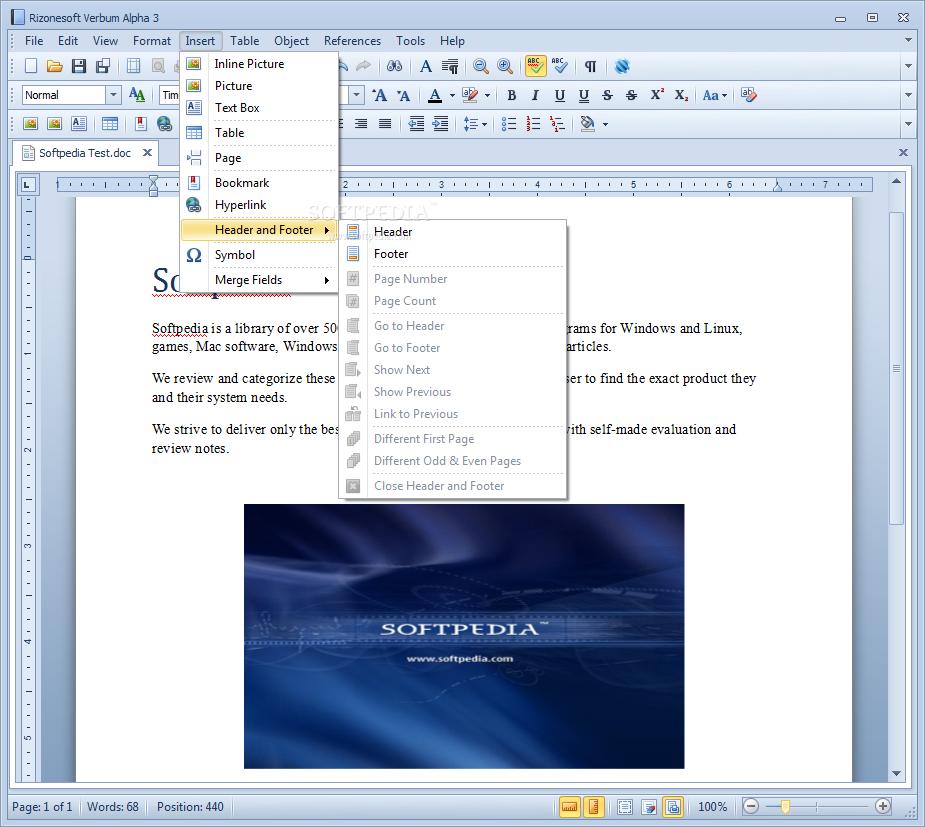Toggle paragraph marks visibility

tap(591, 66)
